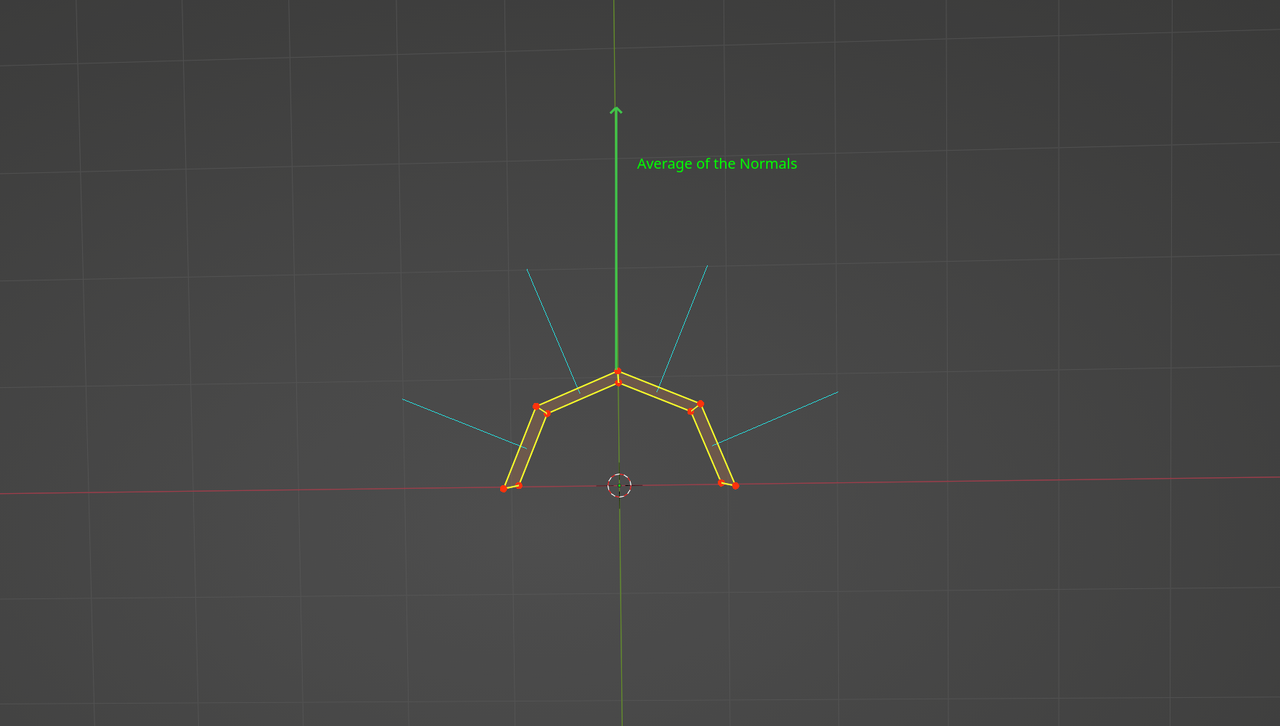Select the top-right yellow edge
This screenshot has height=726, width=1280.
tap(660, 388)
